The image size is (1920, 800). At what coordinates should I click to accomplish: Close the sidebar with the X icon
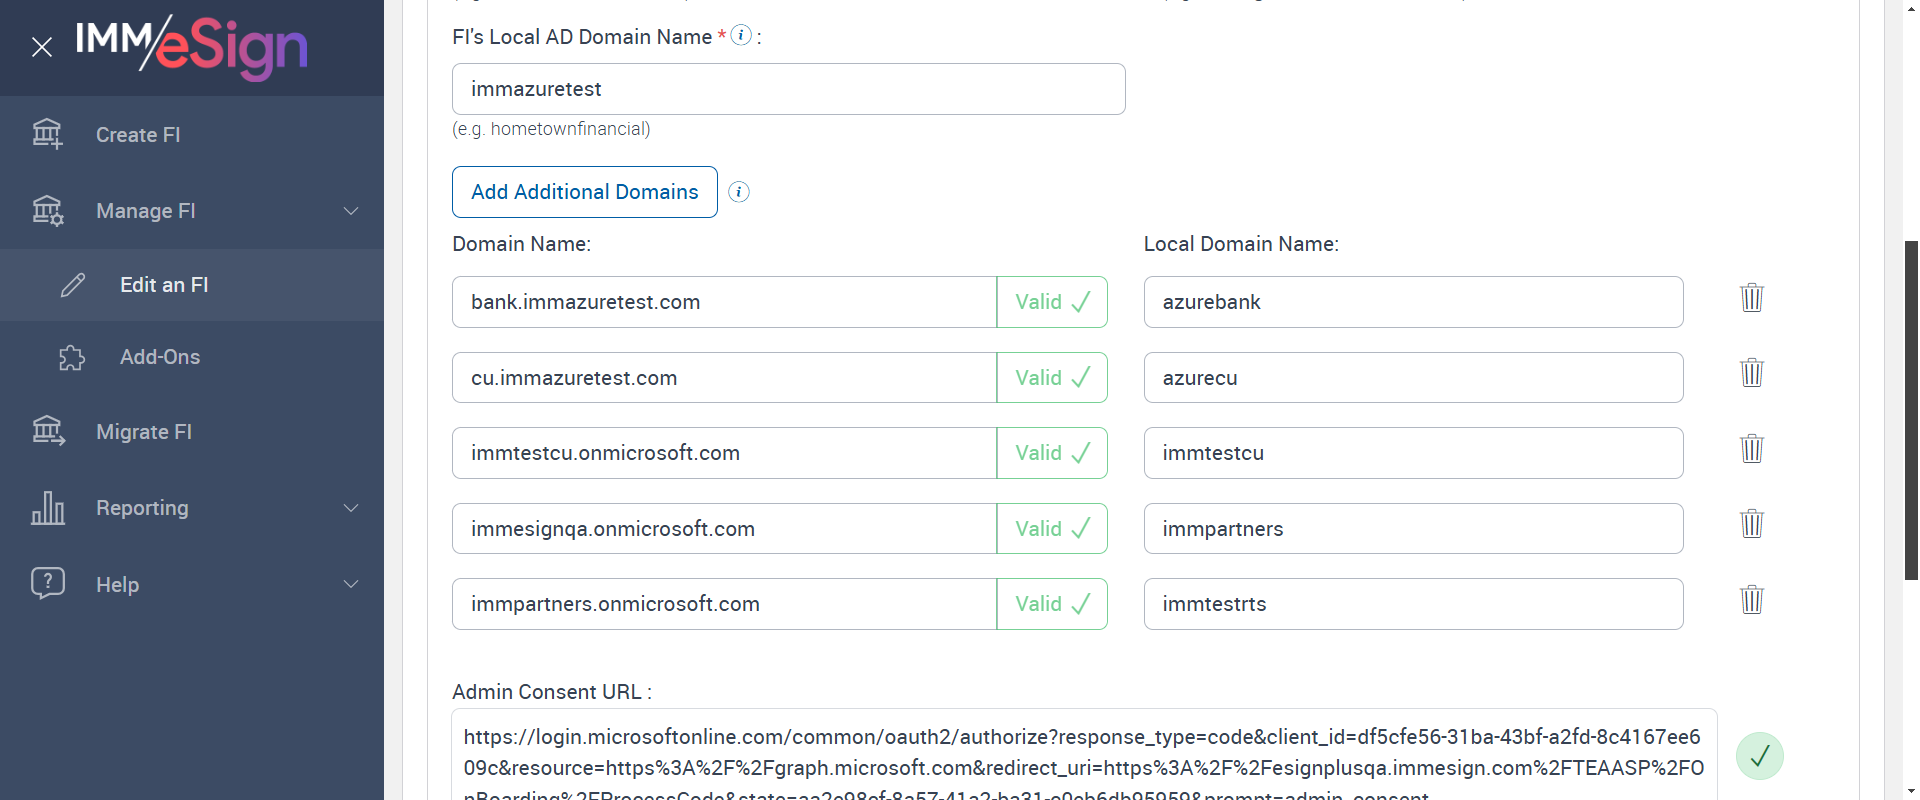(42, 47)
